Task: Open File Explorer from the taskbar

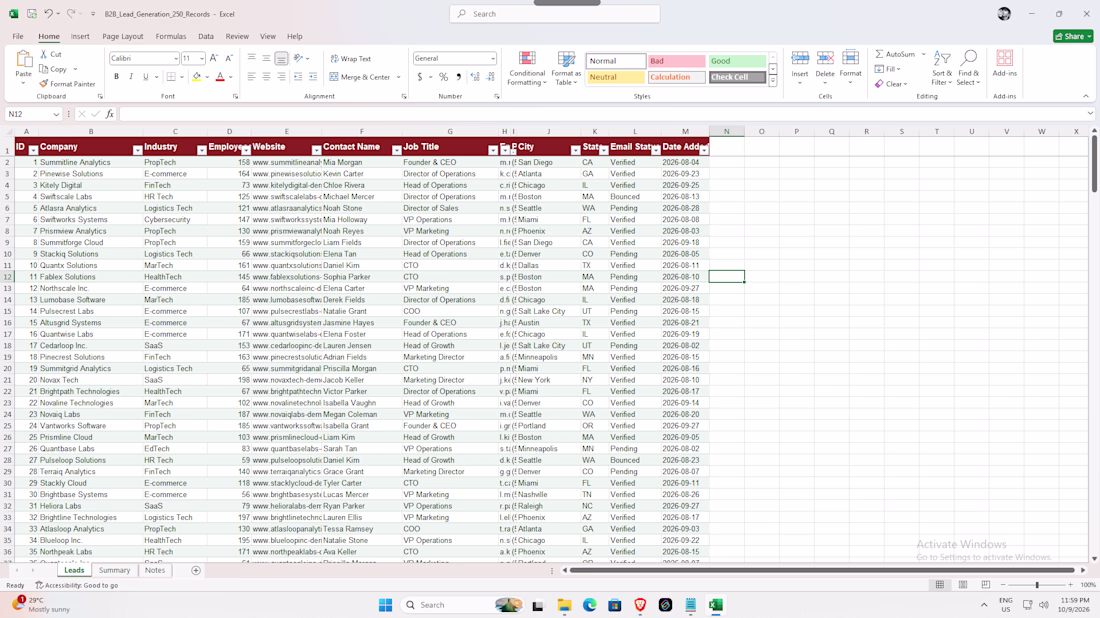Action: (564, 605)
